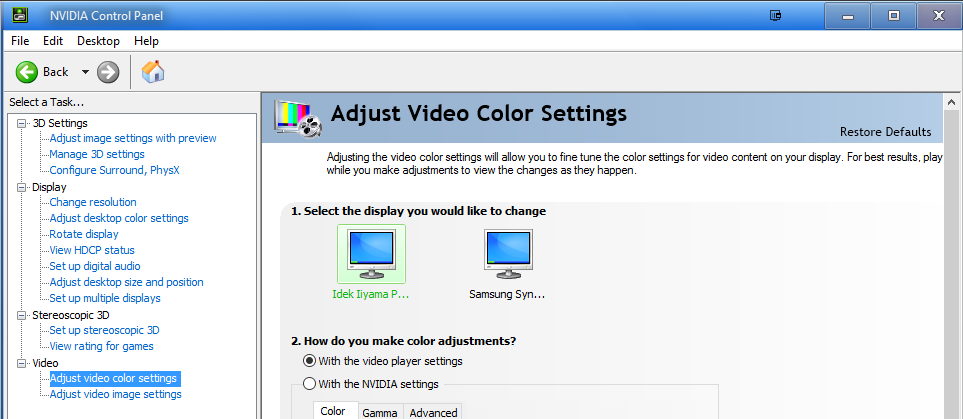The height and width of the screenshot is (419, 963).
Task: Click the Forward arrow icon
Action: [108, 72]
